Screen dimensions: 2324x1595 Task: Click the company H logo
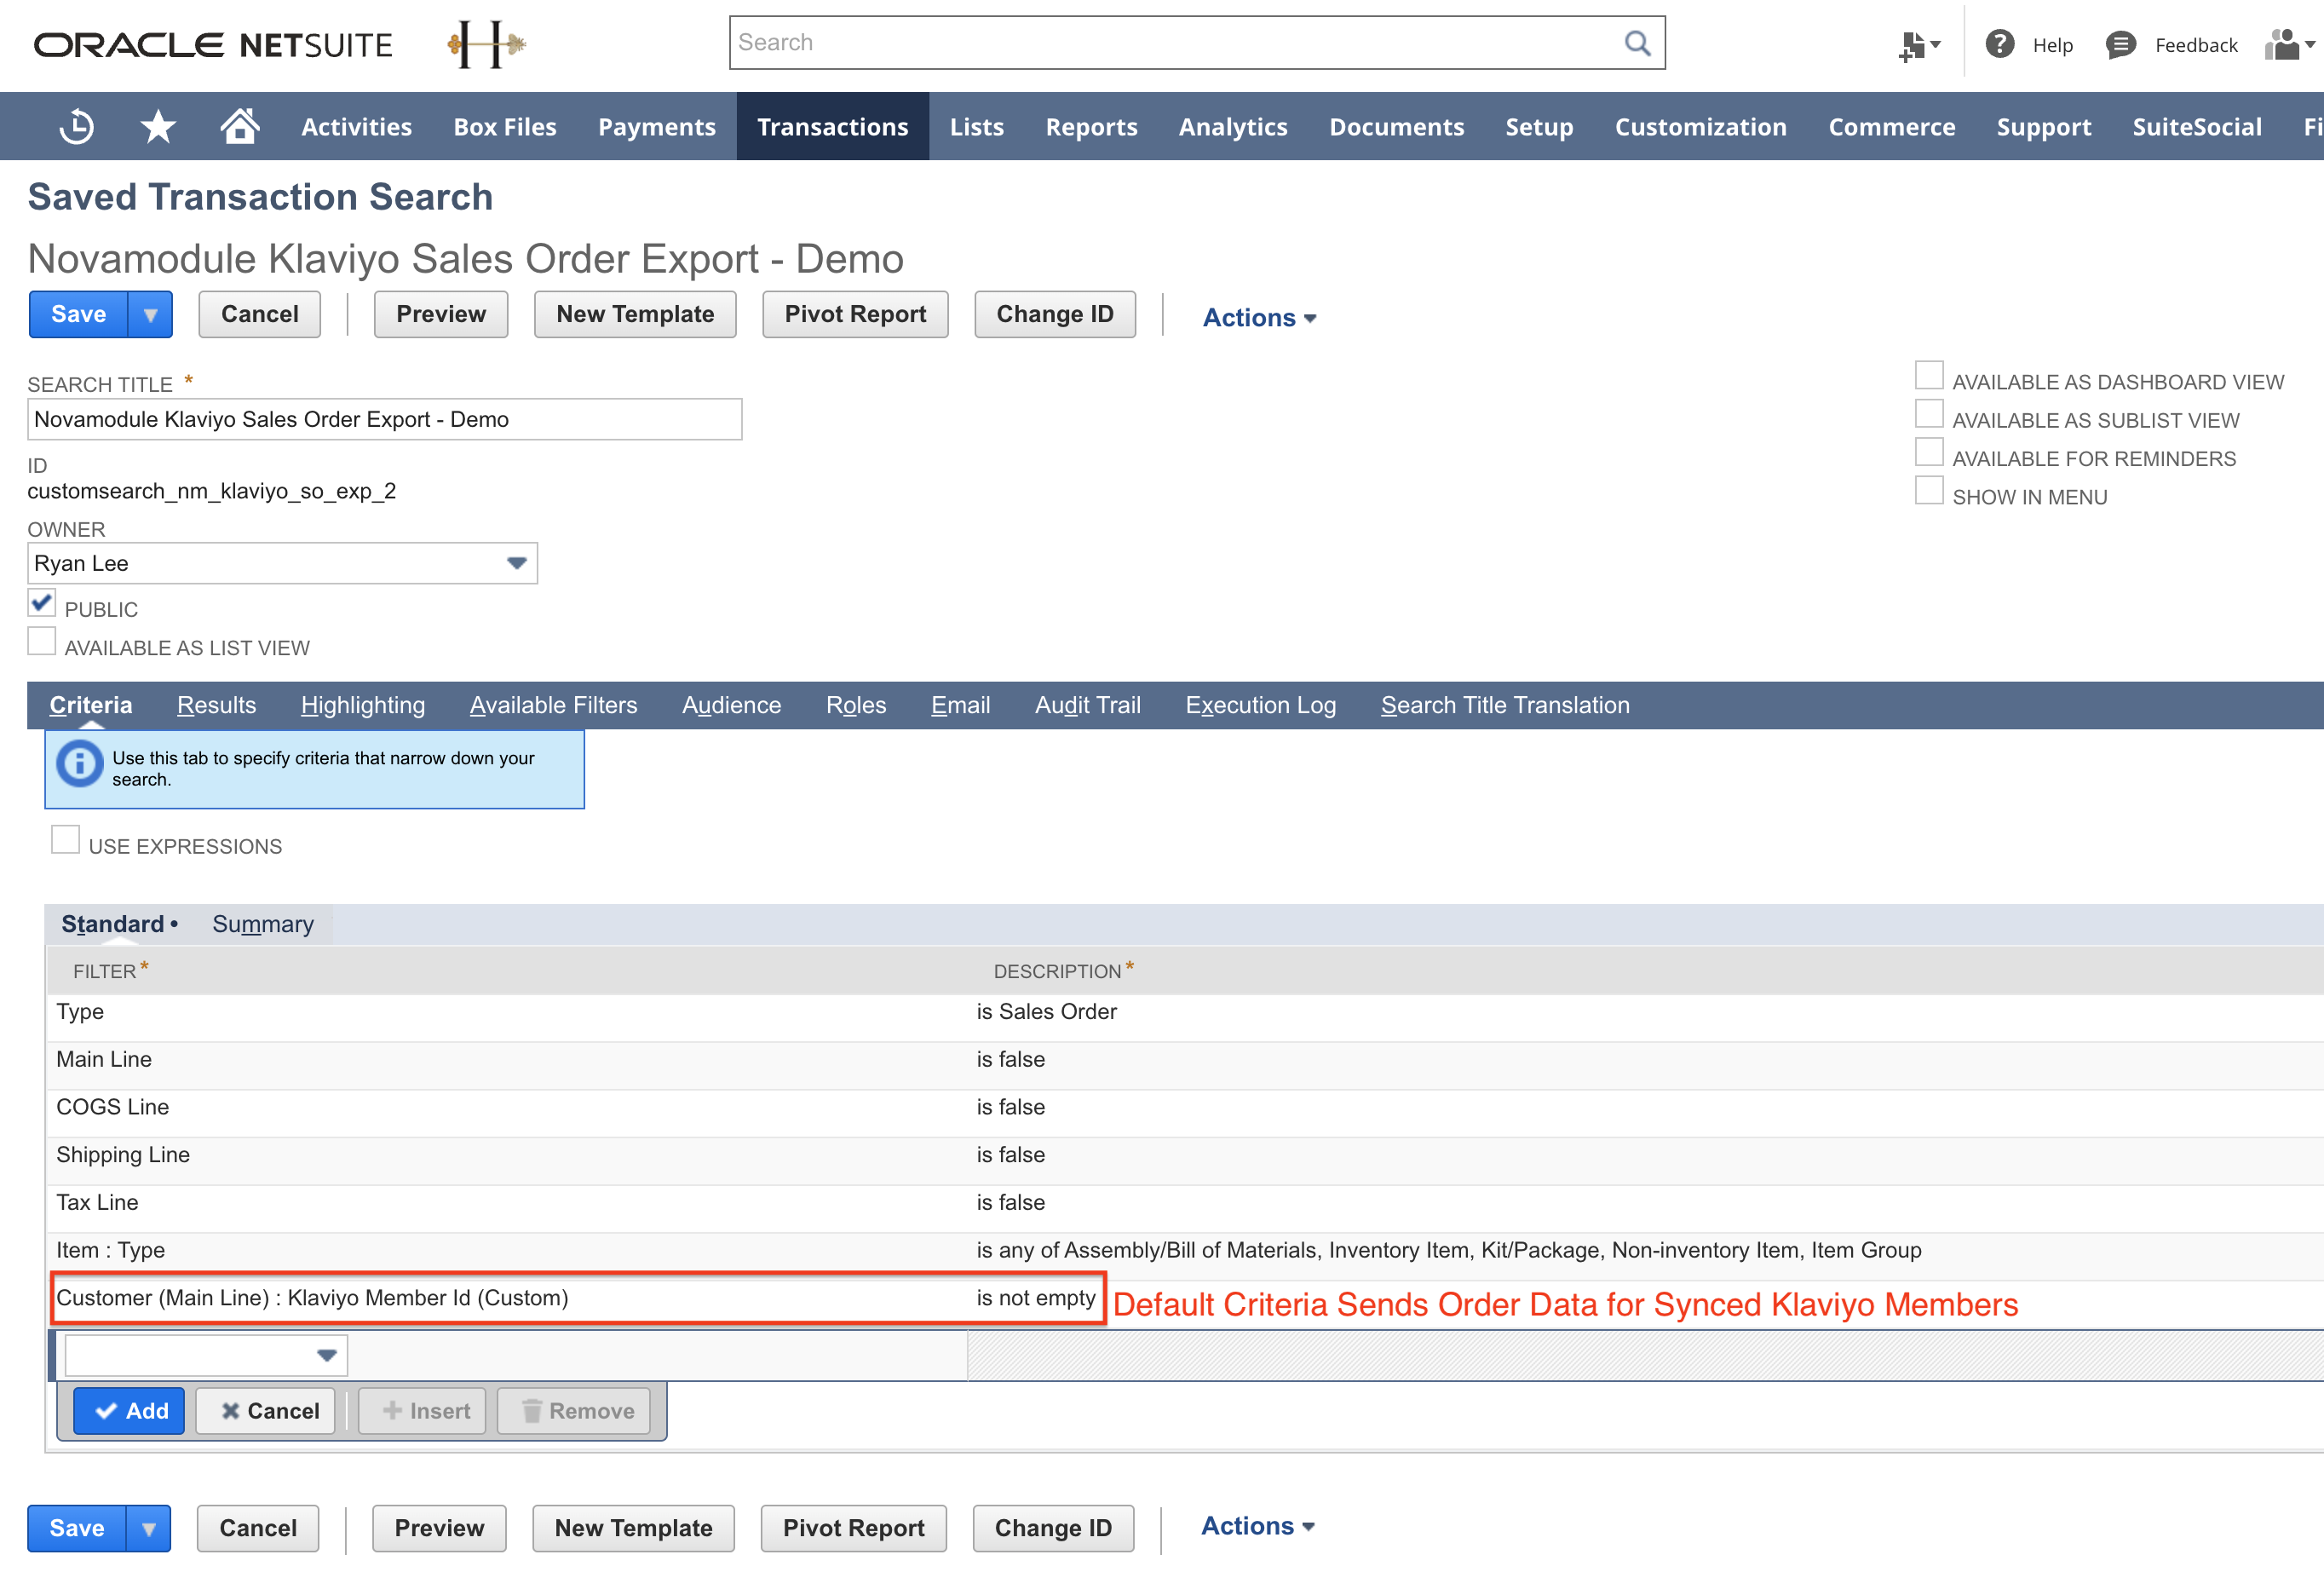point(486,44)
